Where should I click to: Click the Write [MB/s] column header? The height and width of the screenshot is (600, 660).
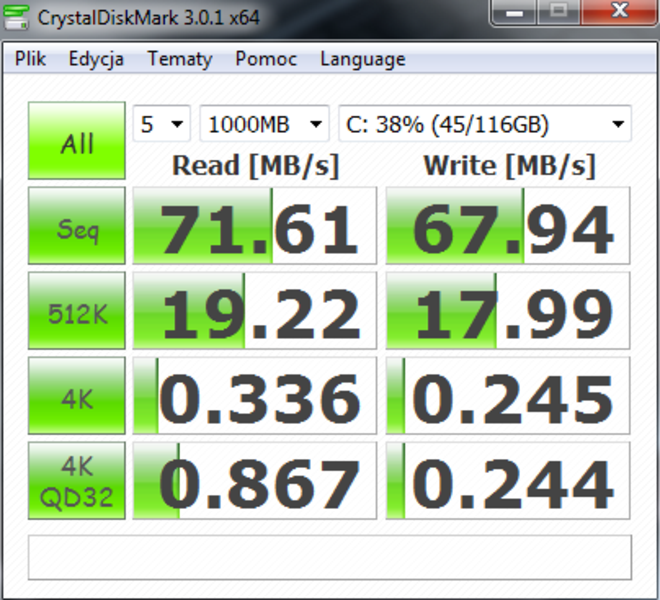click(509, 165)
